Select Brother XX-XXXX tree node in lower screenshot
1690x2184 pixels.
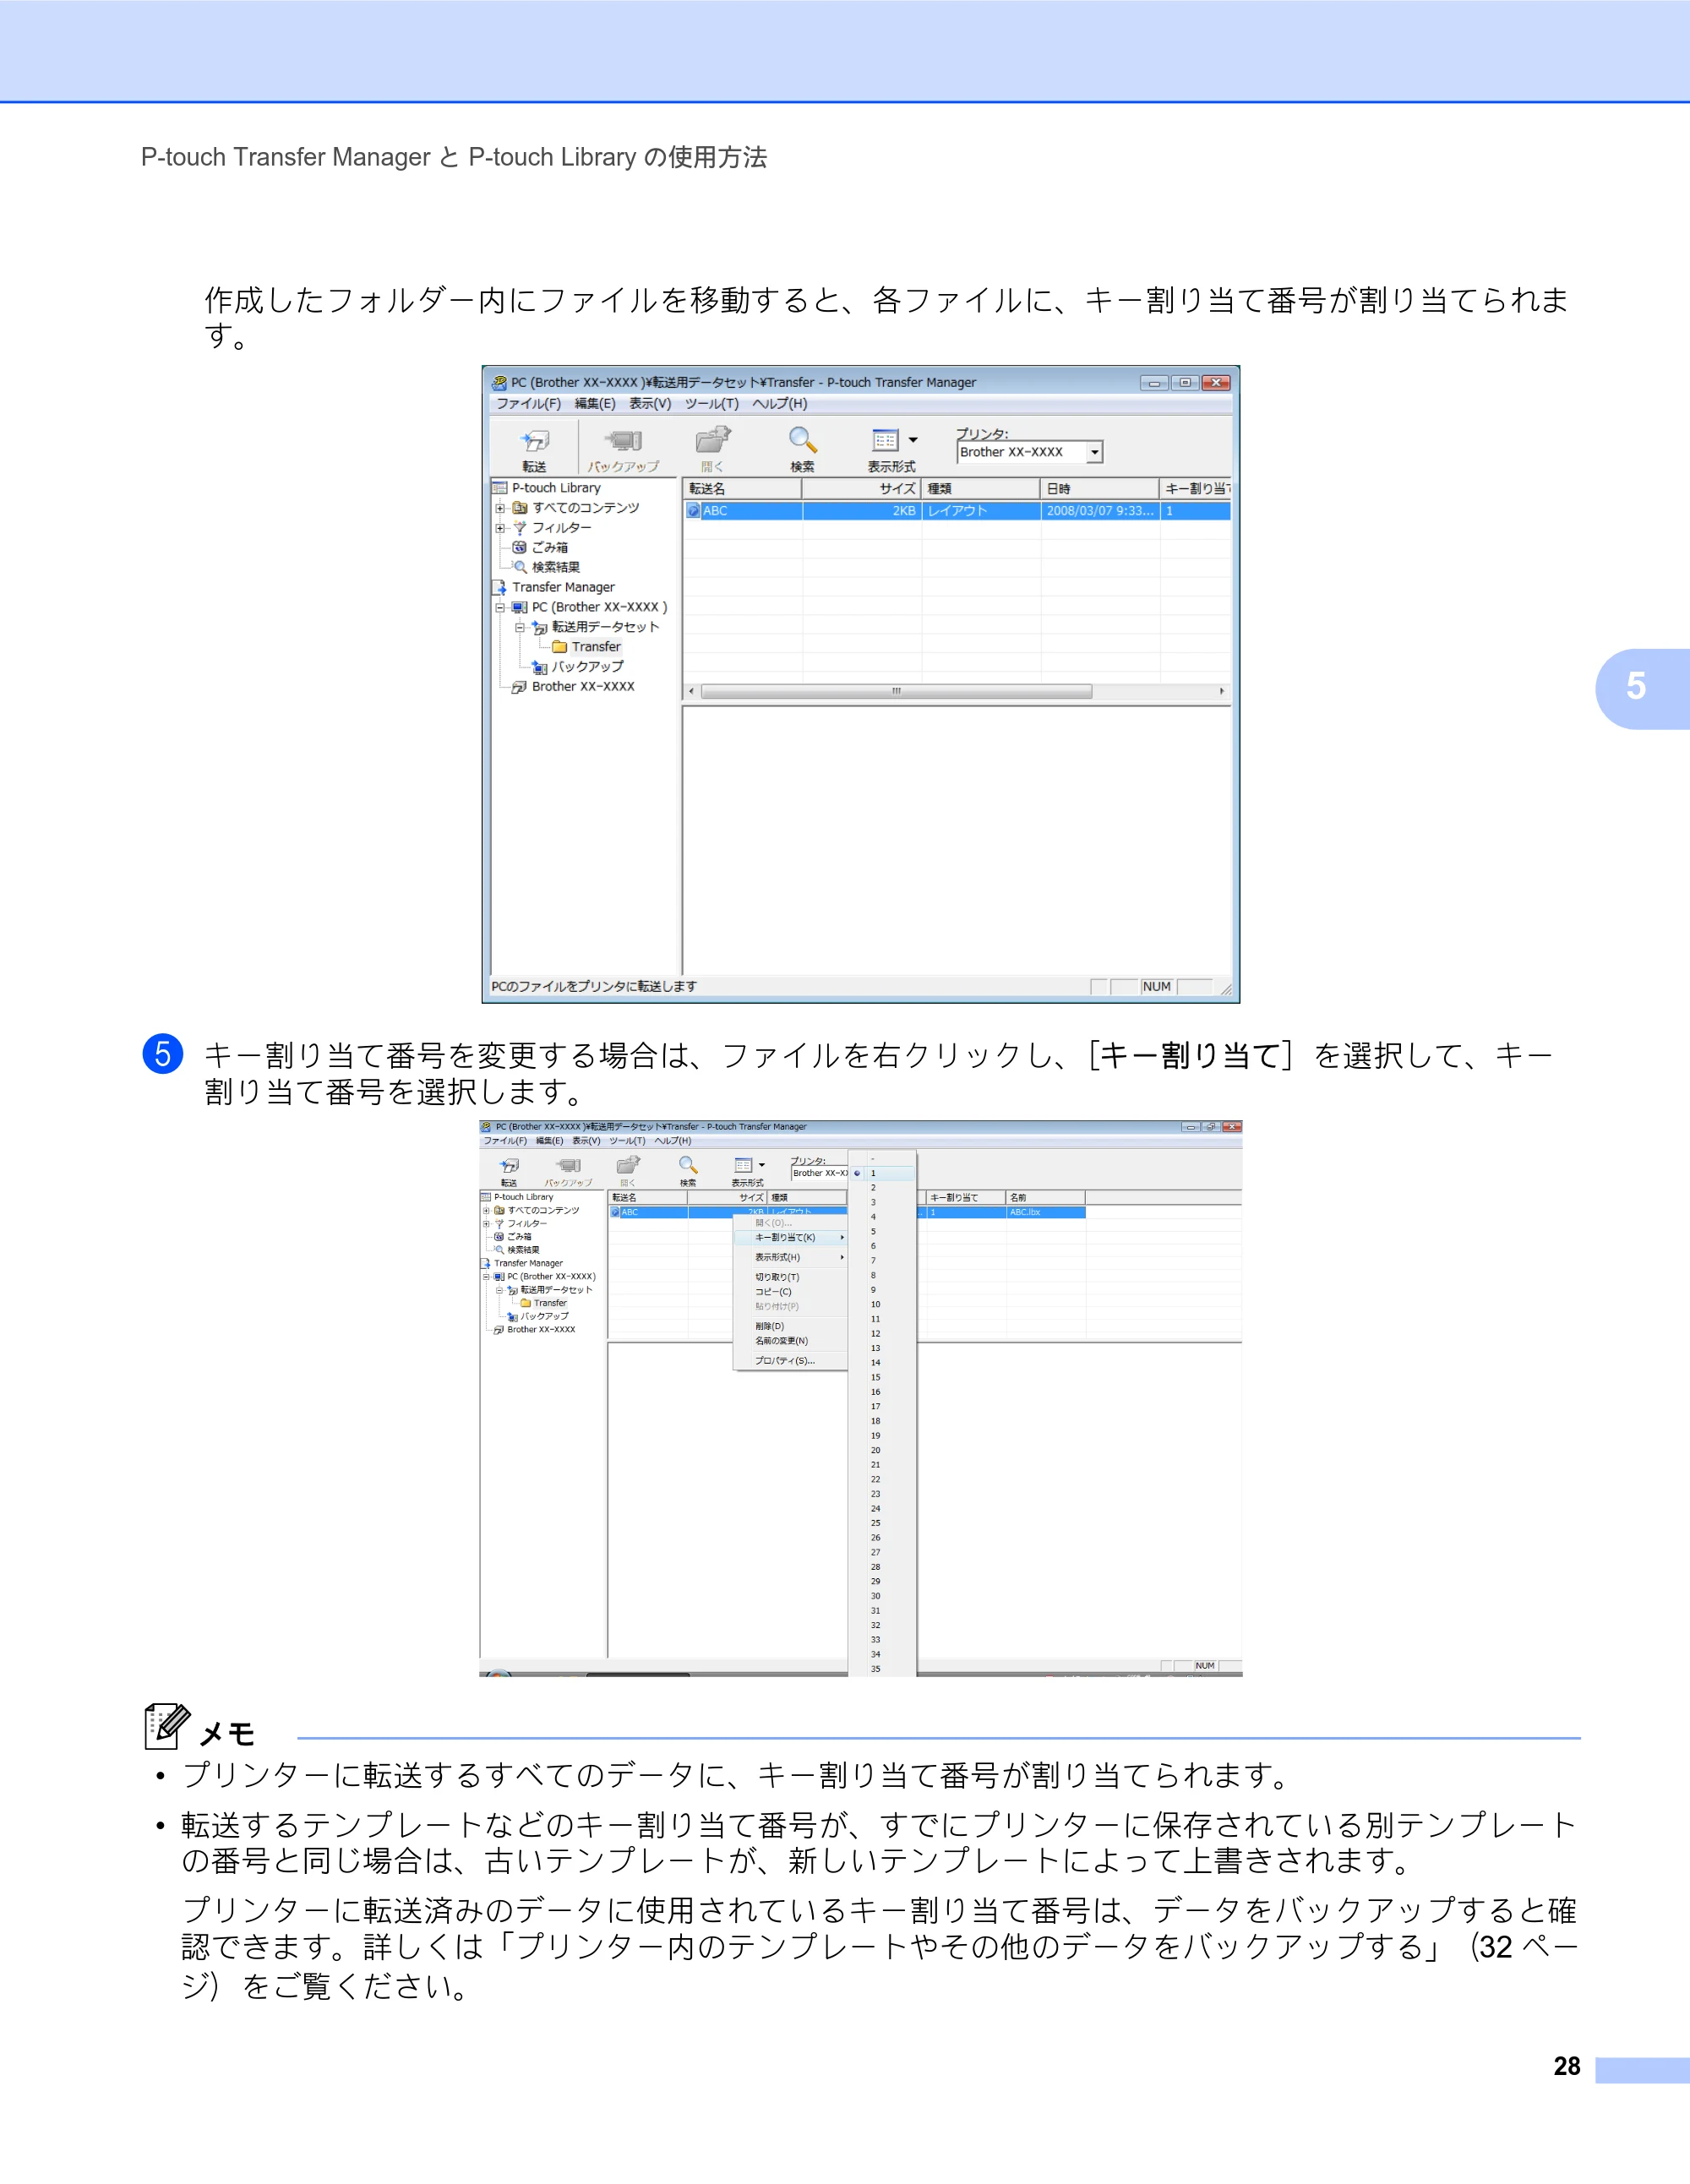tap(534, 1330)
